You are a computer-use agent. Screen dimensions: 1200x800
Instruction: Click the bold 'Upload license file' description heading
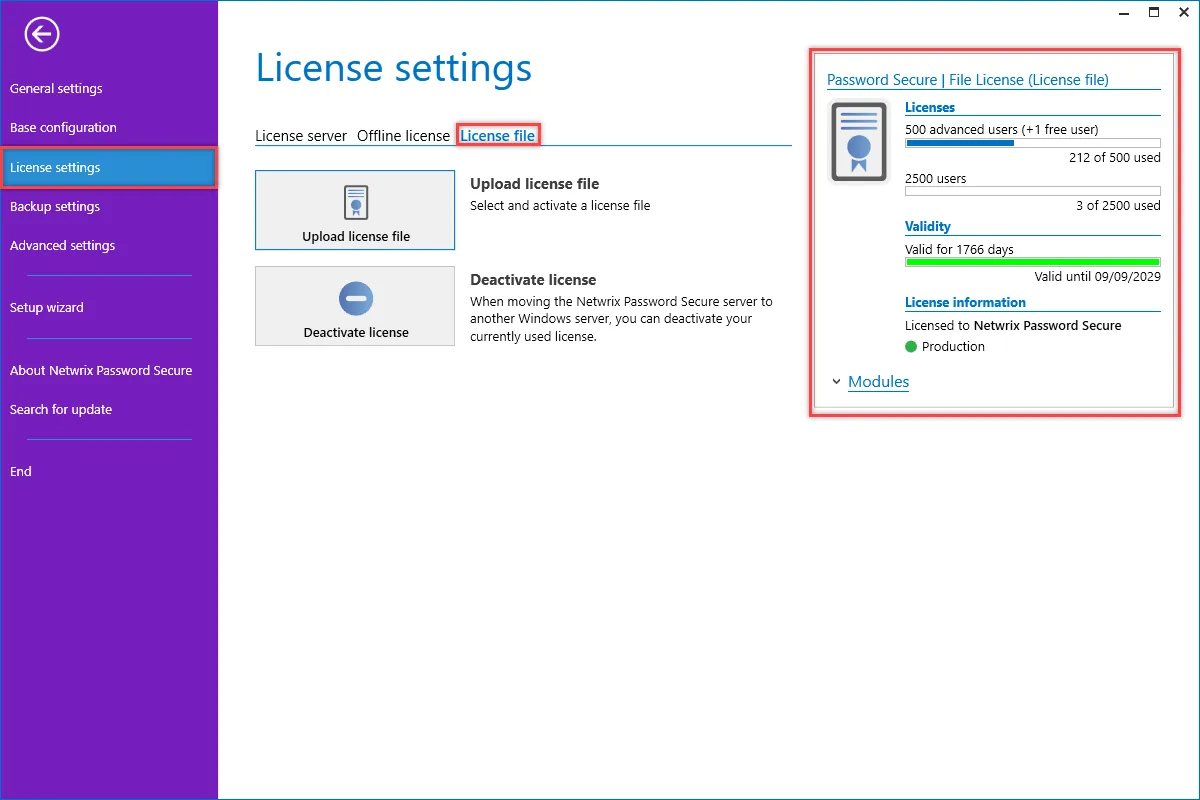535,184
